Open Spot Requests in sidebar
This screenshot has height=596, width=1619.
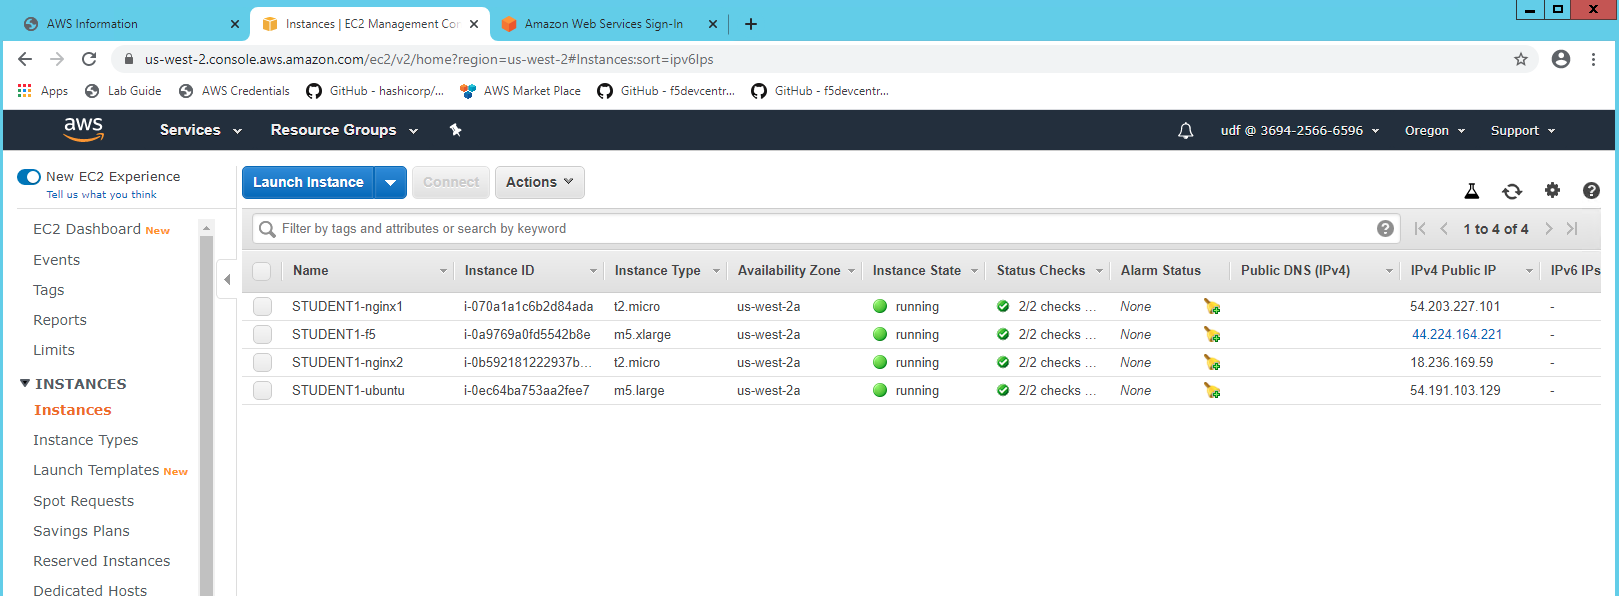point(83,501)
